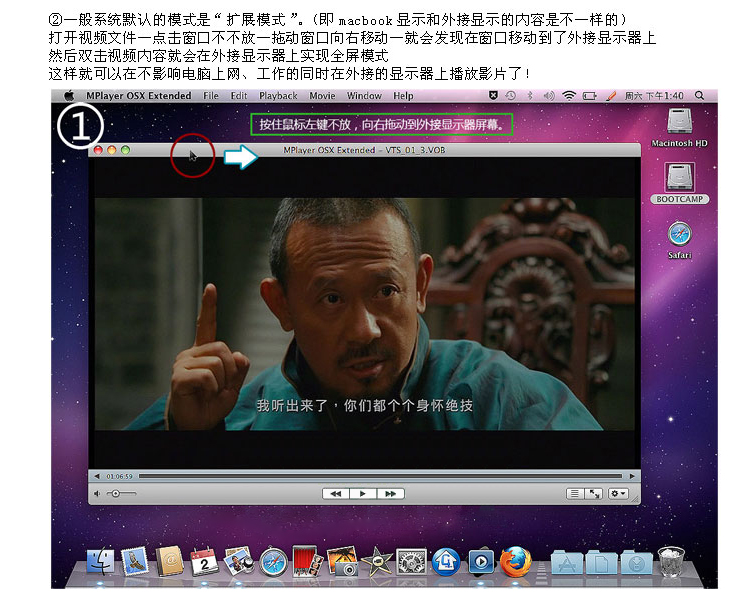This screenshot has height=598, width=750.
Task: Open the Time Machine menu bar icon
Action: (x=510, y=96)
